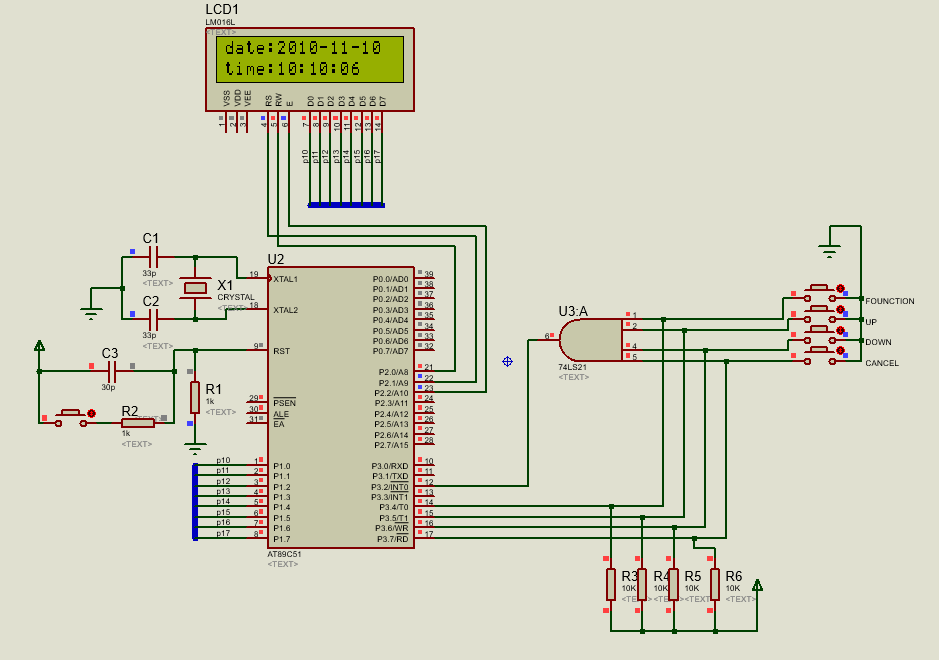Click the P1.0 pin label
939x660 pixels.
[282, 466]
